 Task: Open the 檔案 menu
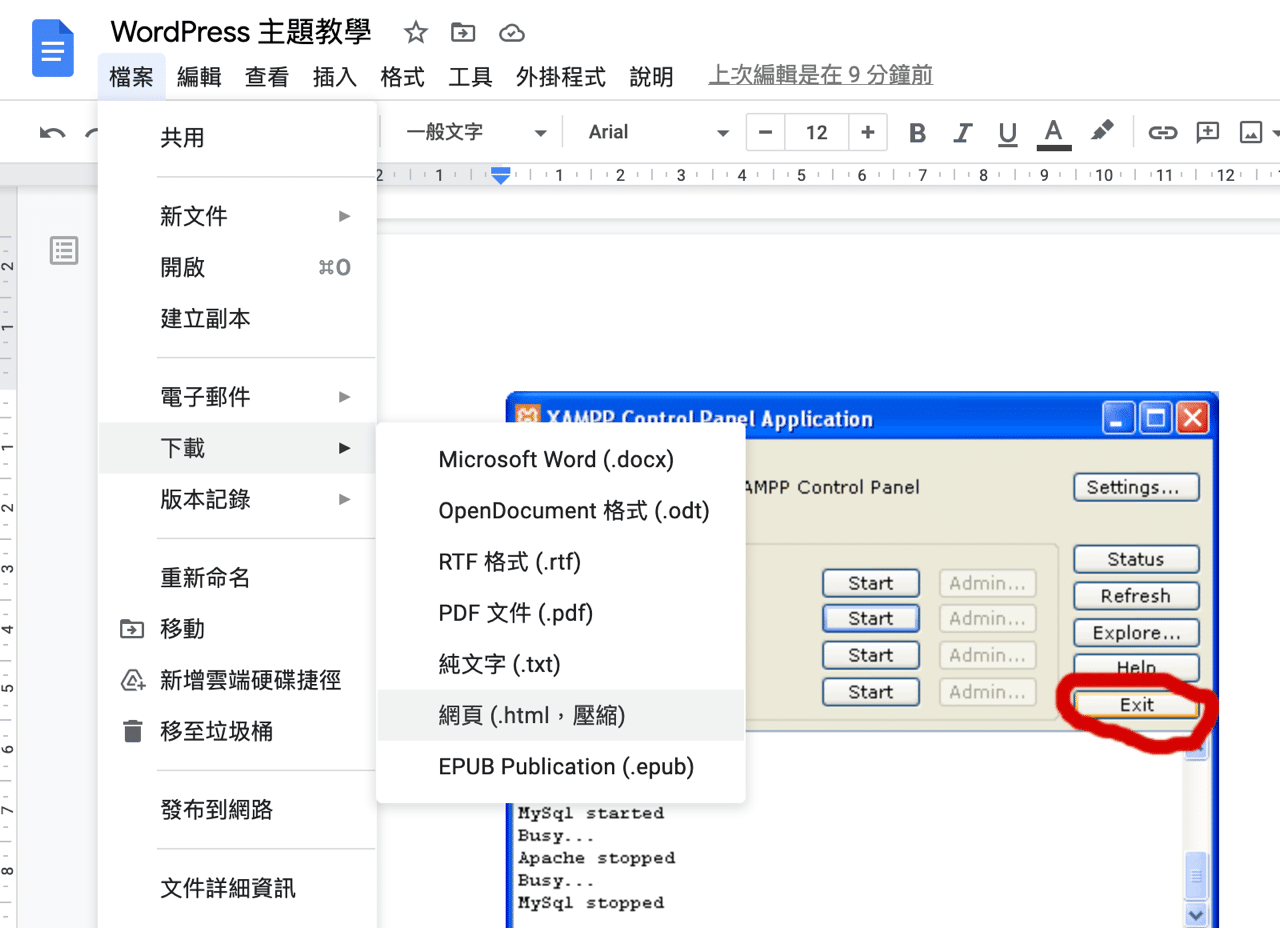coord(132,77)
